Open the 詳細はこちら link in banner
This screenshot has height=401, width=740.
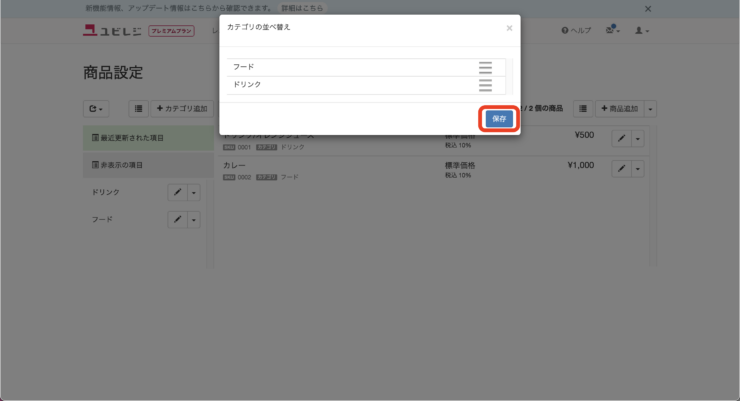pos(303,8)
